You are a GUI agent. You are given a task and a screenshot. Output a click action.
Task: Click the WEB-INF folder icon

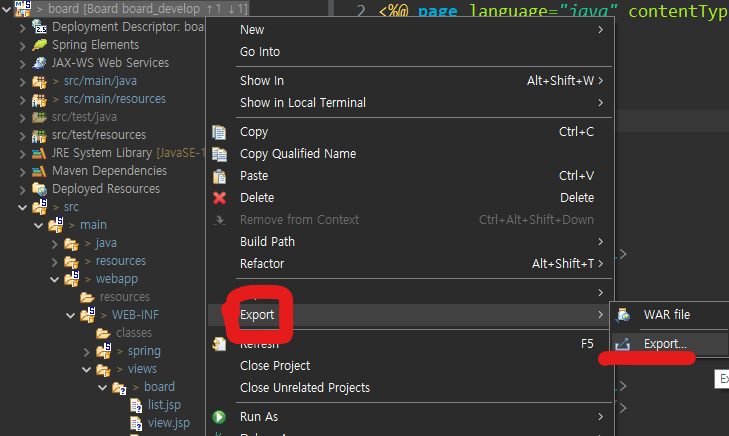pyautogui.click(x=88, y=315)
